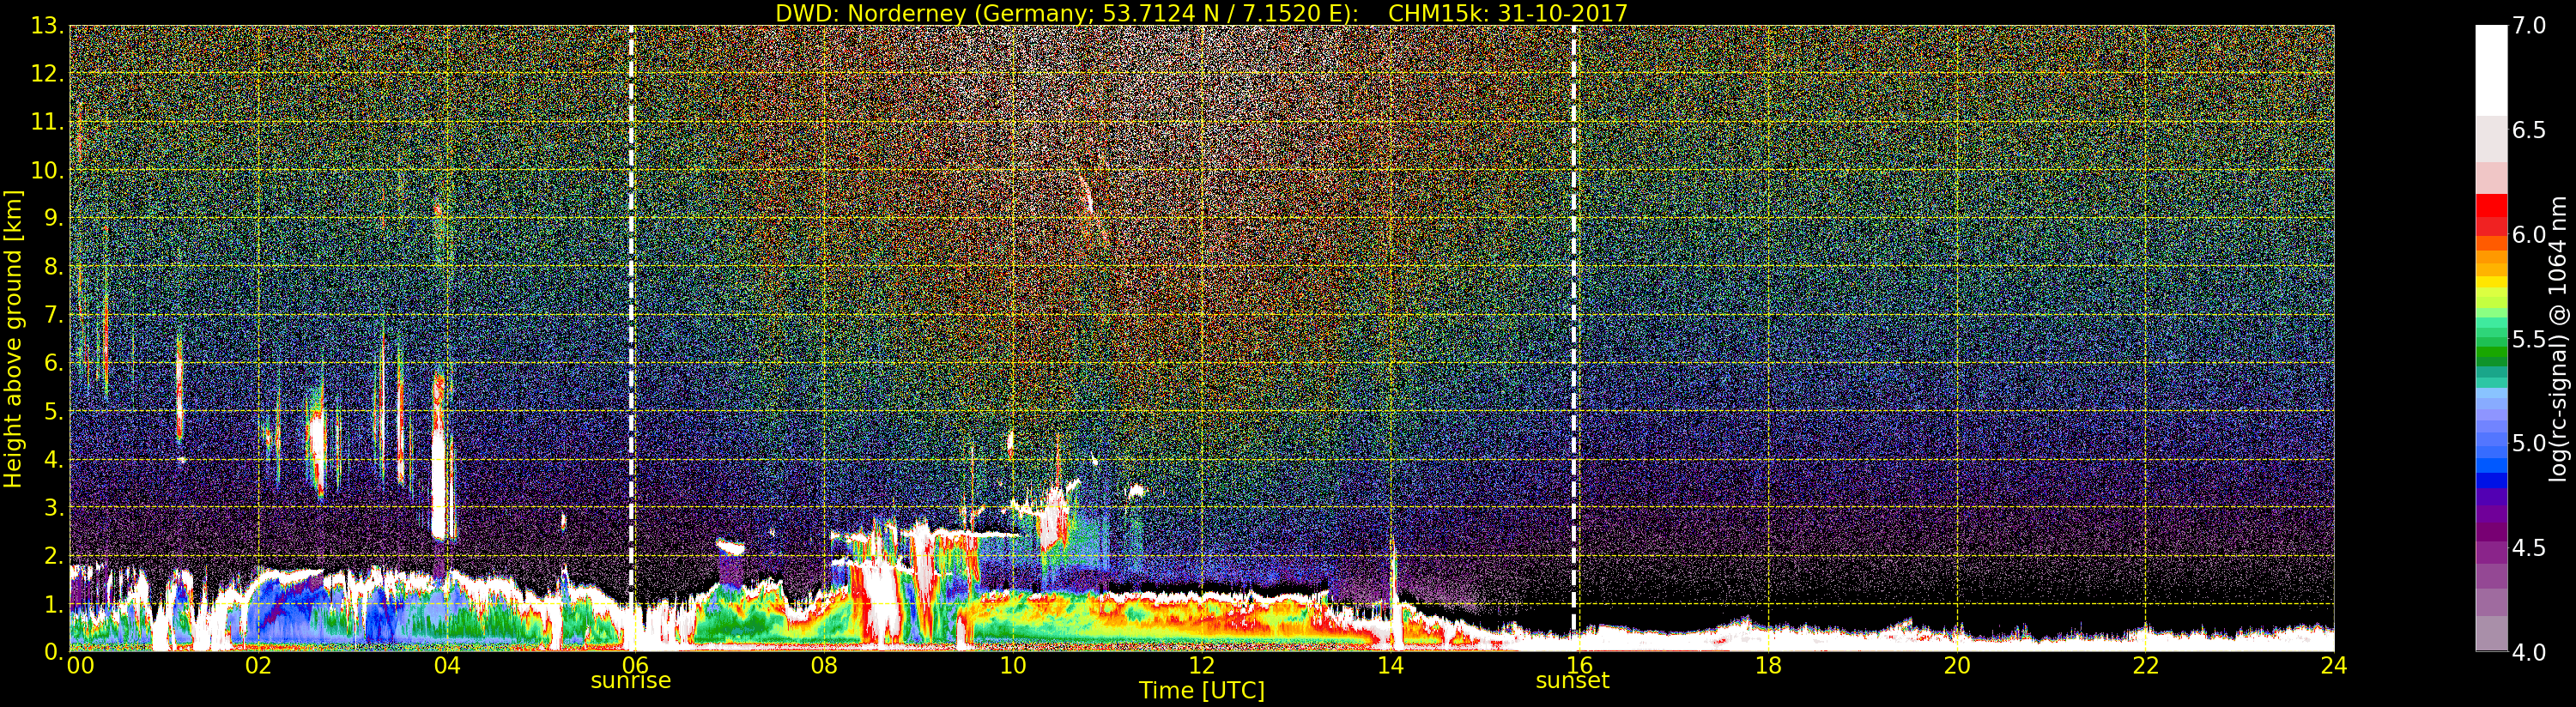2576x707 pixels.
Task: Click the '20' time axis tick label
Action: coord(1957,665)
